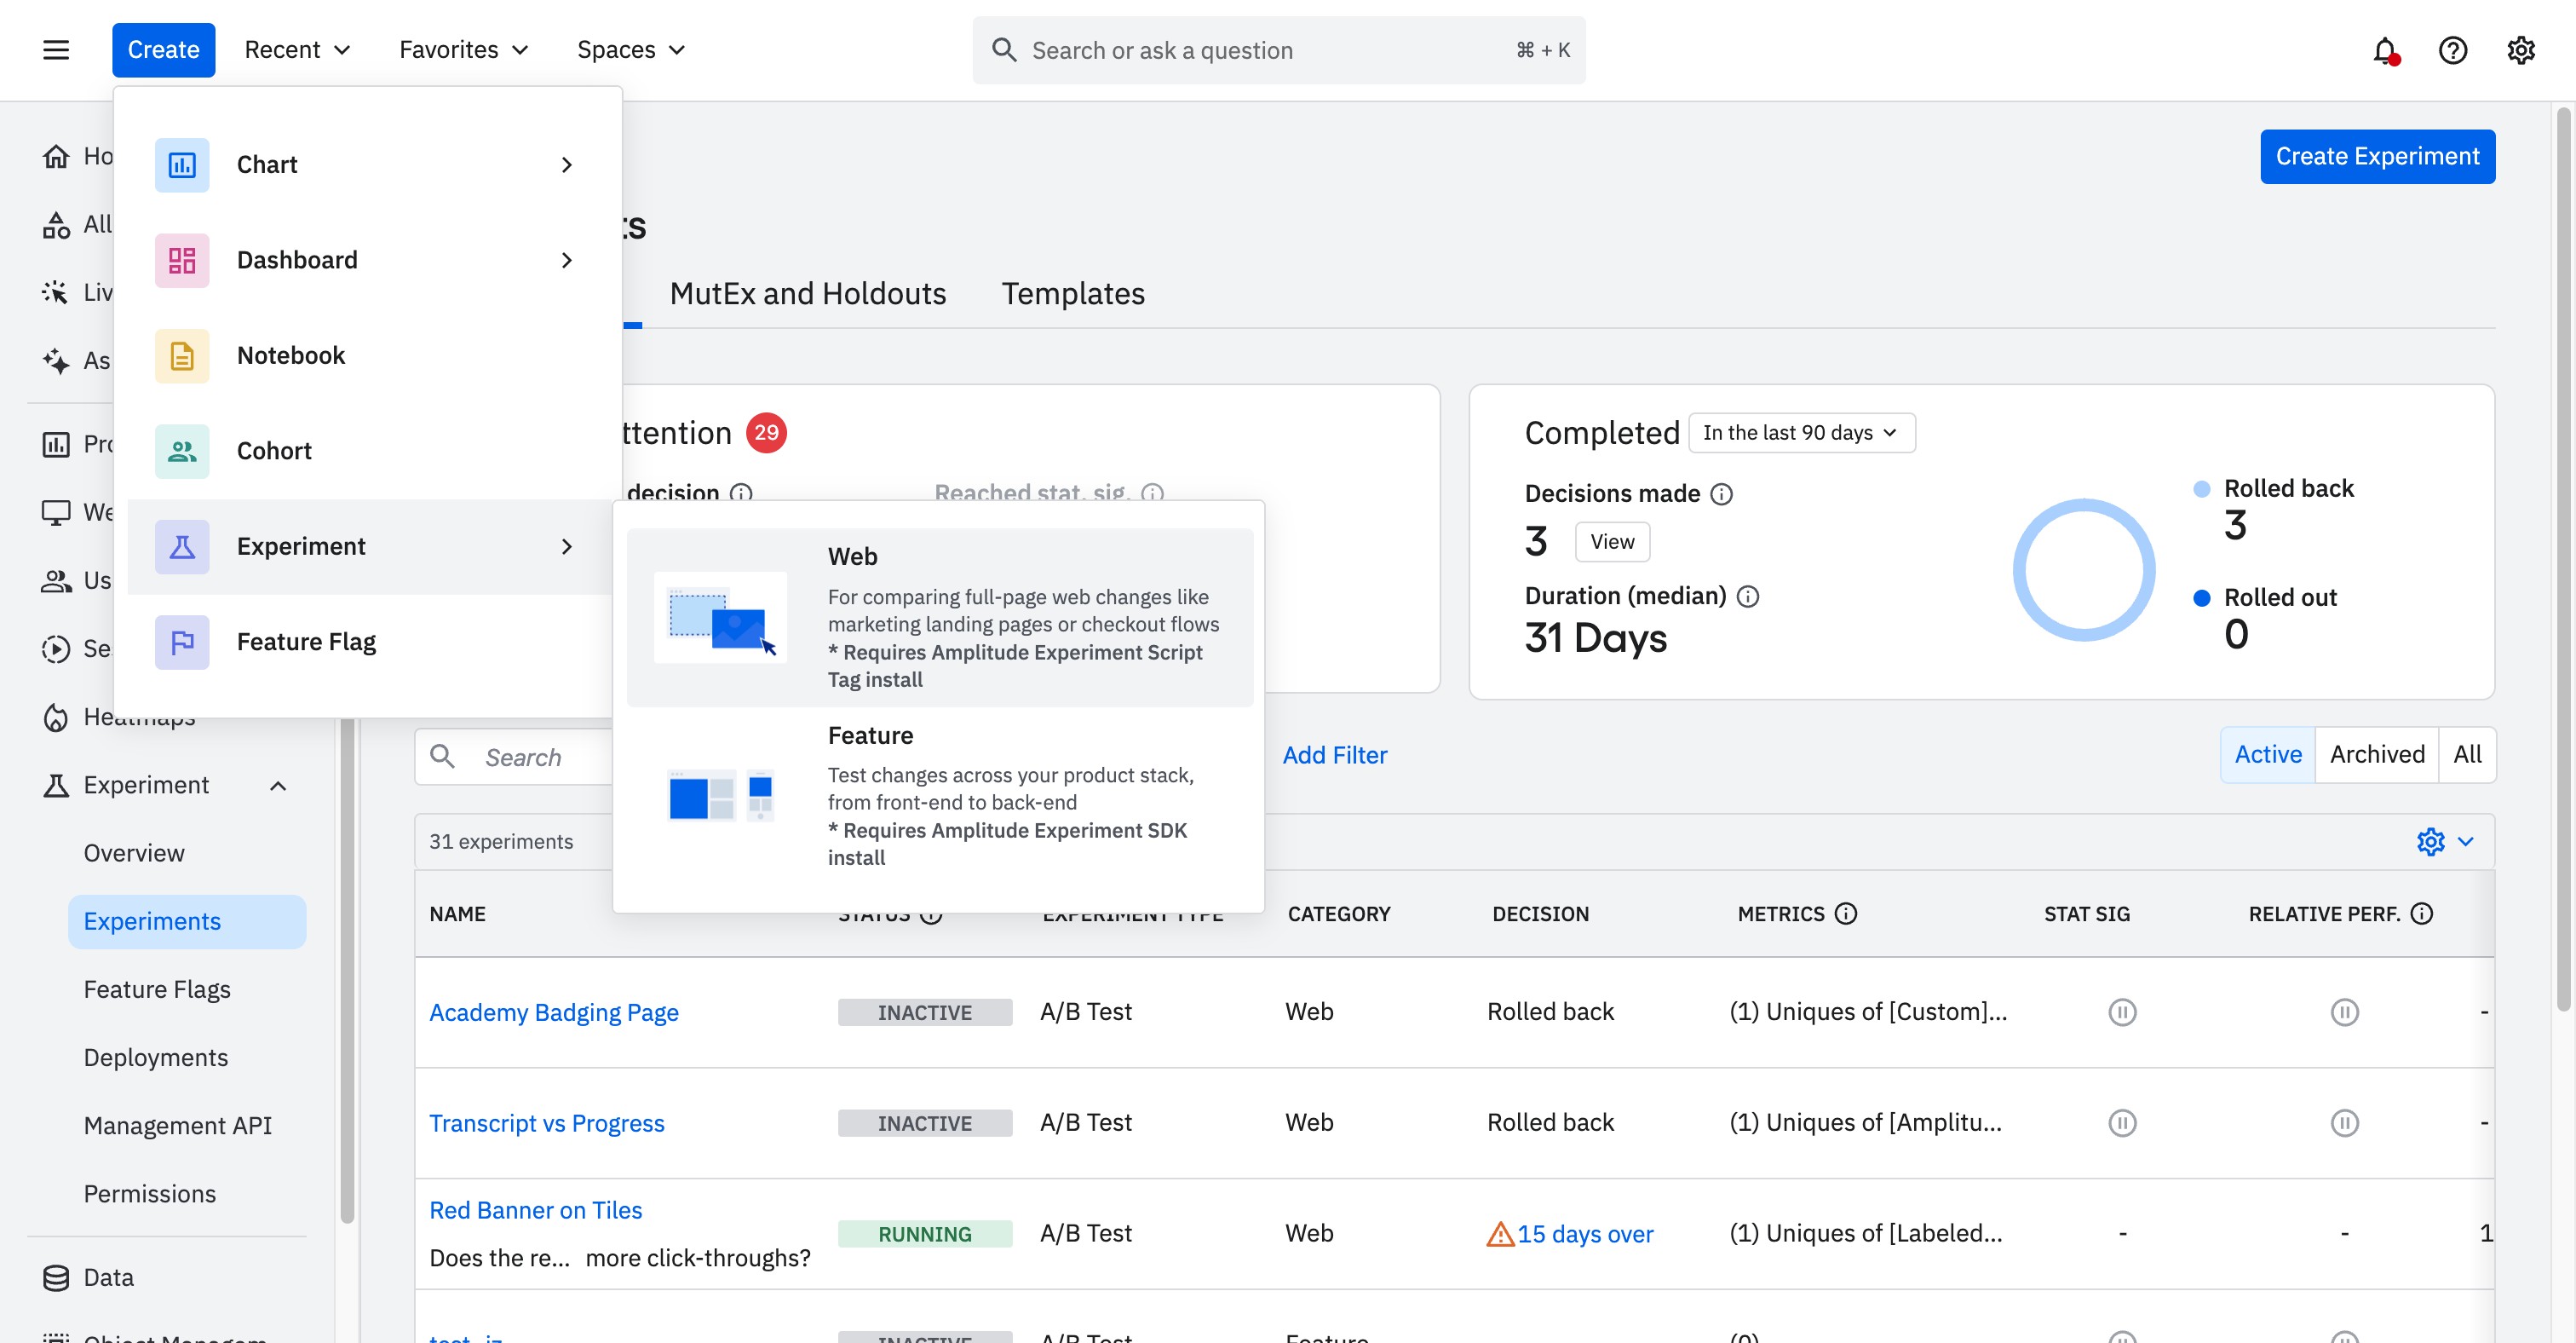Collapse the Experiment sidebar section

[278, 785]
